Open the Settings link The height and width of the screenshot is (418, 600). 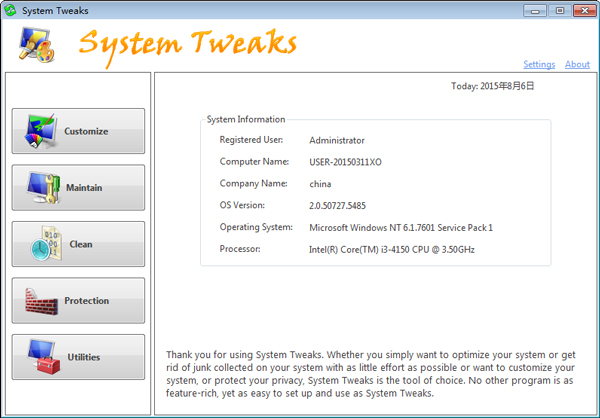[x=539, y=64]
